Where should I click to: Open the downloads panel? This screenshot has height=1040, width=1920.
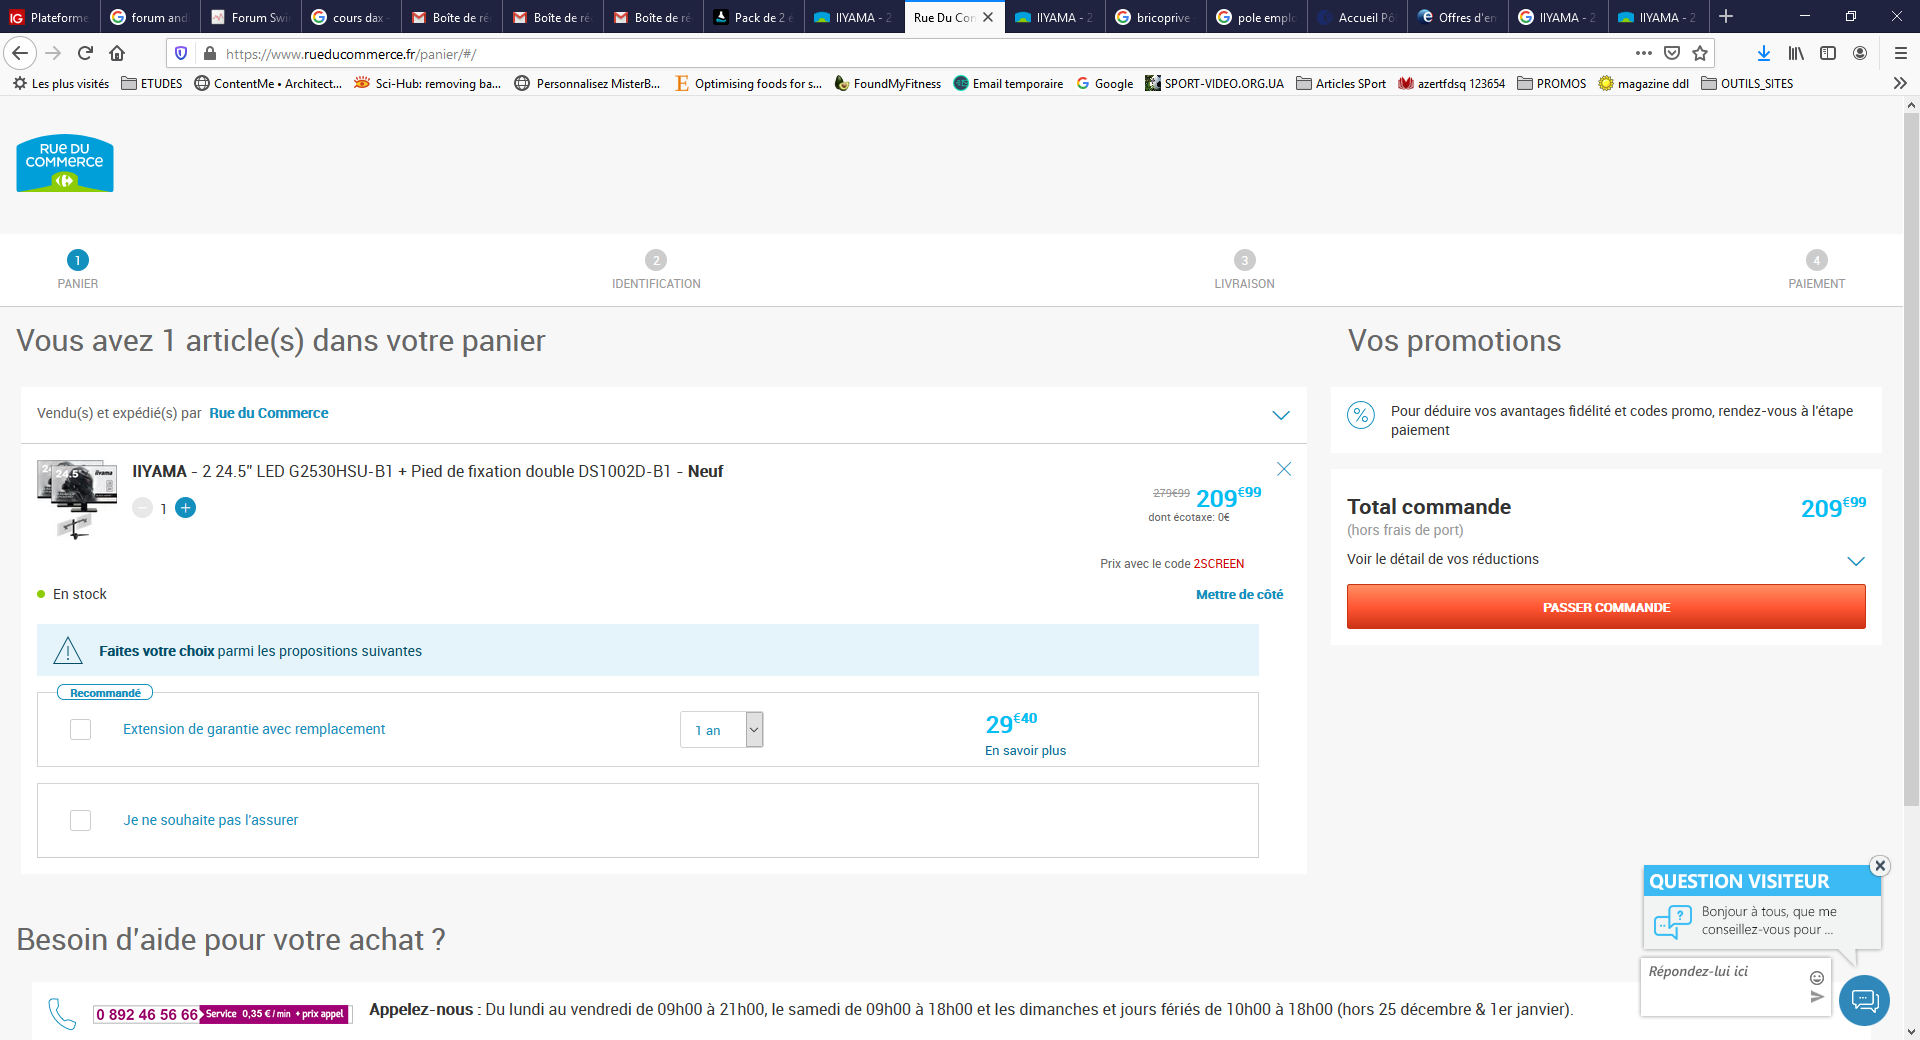[1764, 53]
